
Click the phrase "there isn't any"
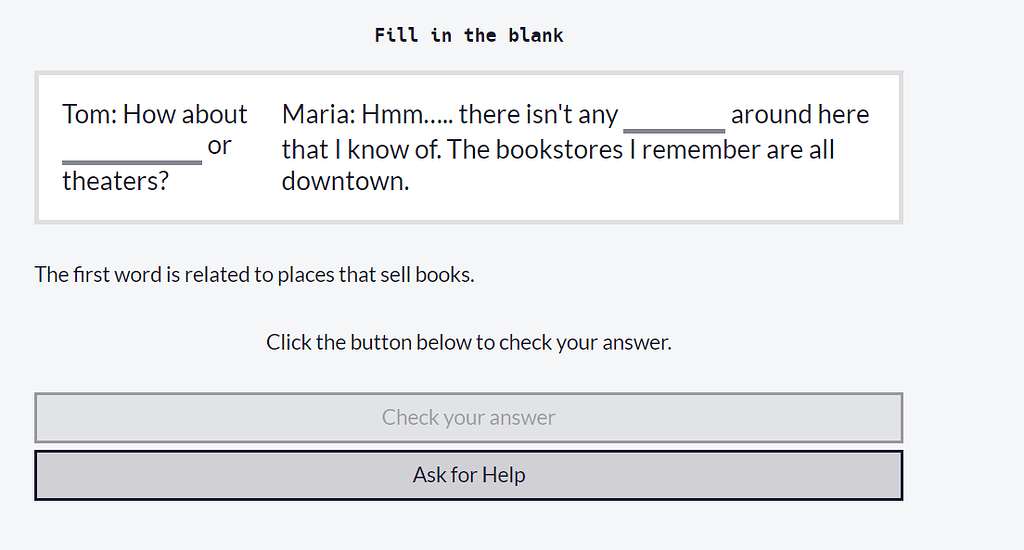(538, 114)
